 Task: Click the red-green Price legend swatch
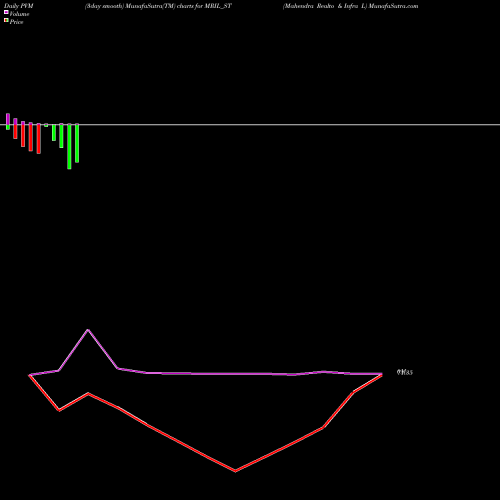6,20
